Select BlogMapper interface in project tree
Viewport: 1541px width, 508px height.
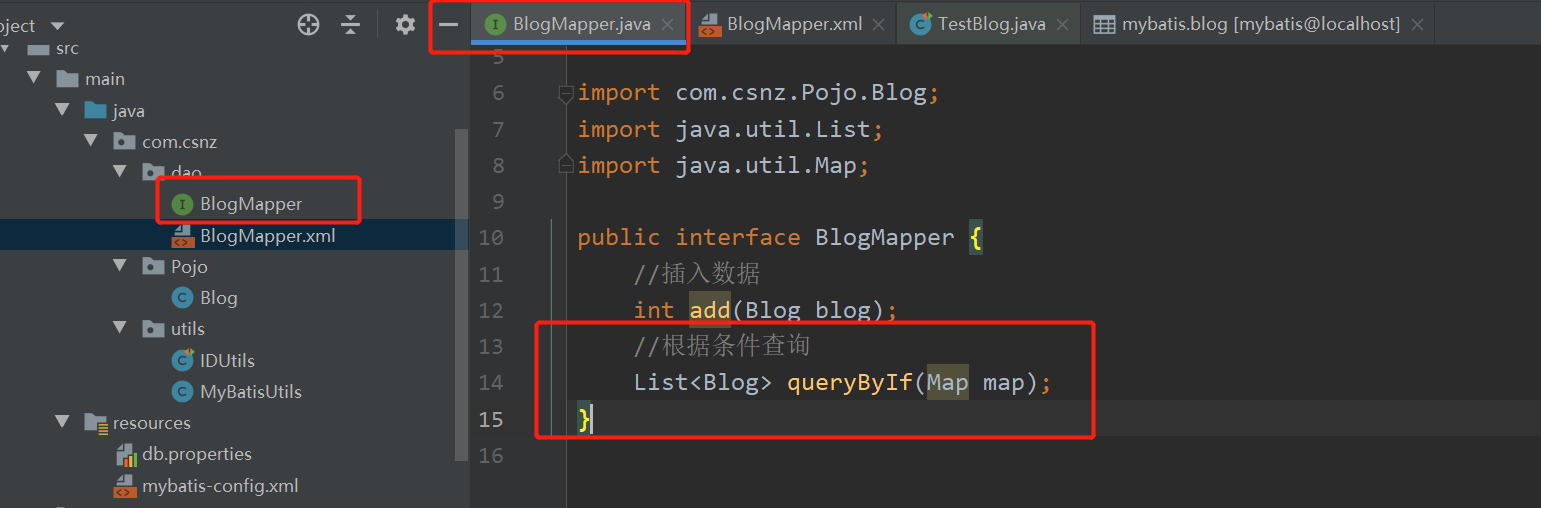tap(251, 204)
